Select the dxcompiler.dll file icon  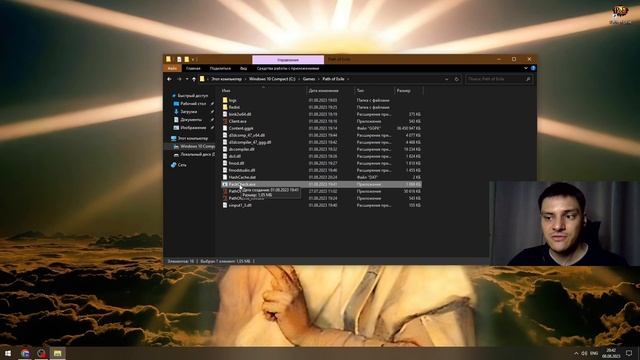tap(225, 149)
